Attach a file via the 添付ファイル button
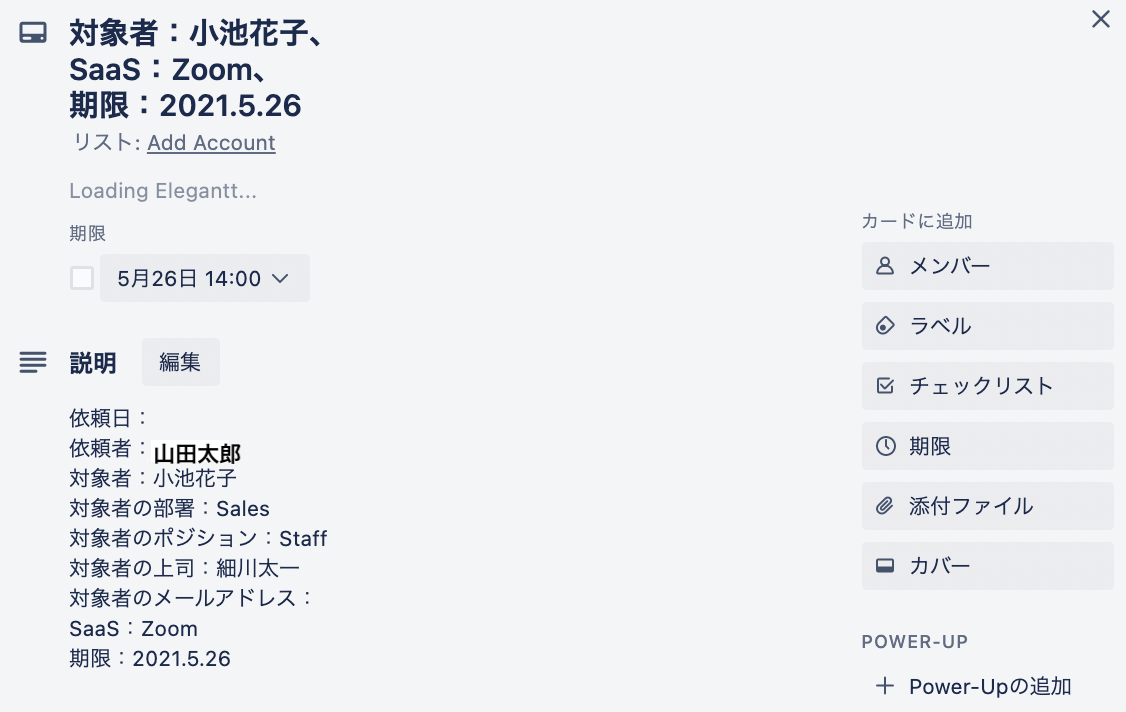 [x=987, y=506]
